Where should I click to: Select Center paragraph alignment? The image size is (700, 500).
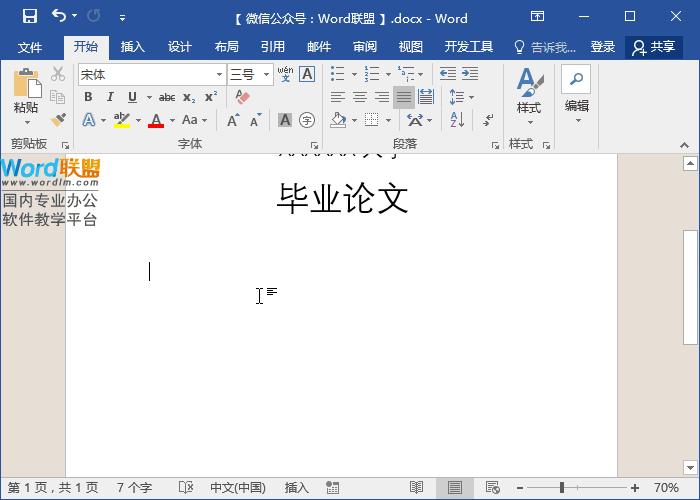click(x=360, y=97)
